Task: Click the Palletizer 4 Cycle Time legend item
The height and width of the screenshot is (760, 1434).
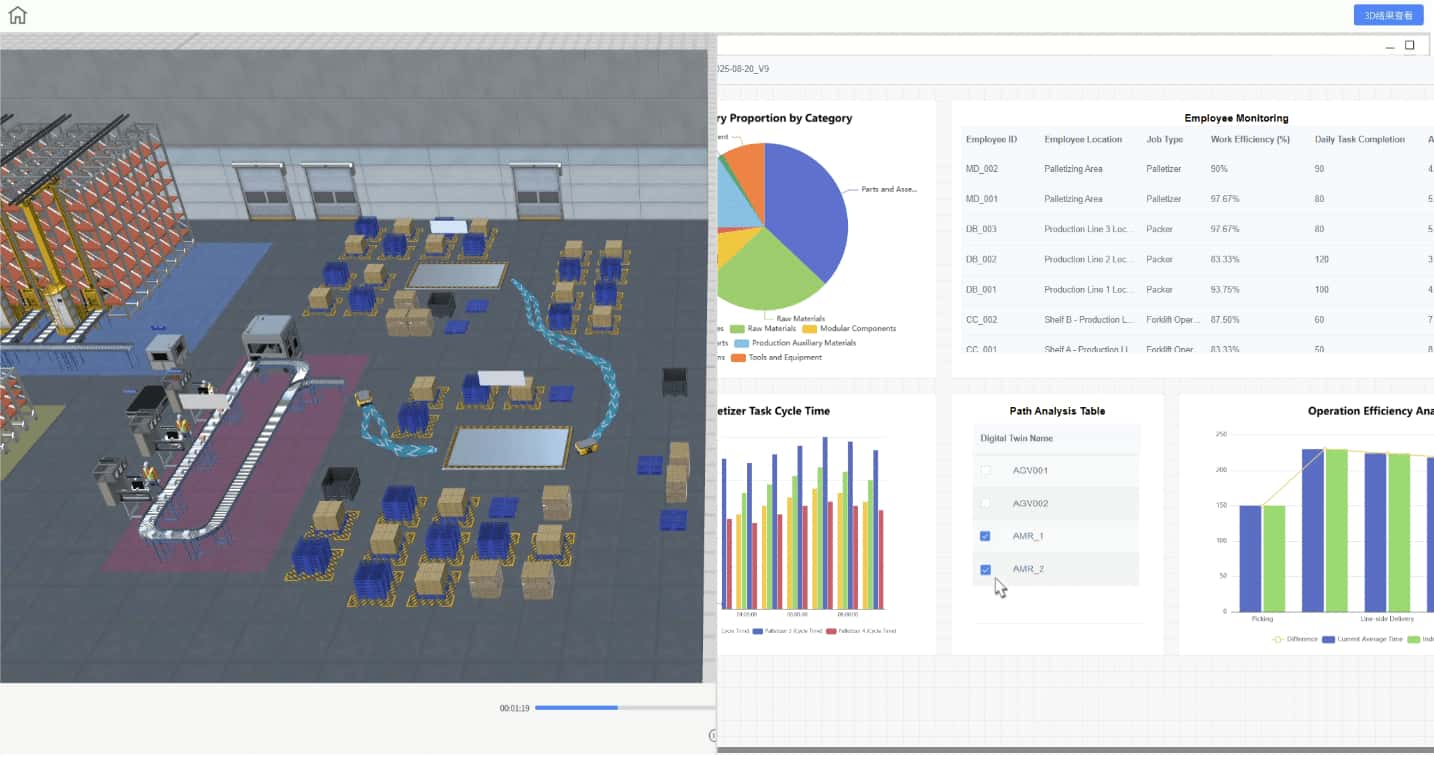Action: pos(831,631)
